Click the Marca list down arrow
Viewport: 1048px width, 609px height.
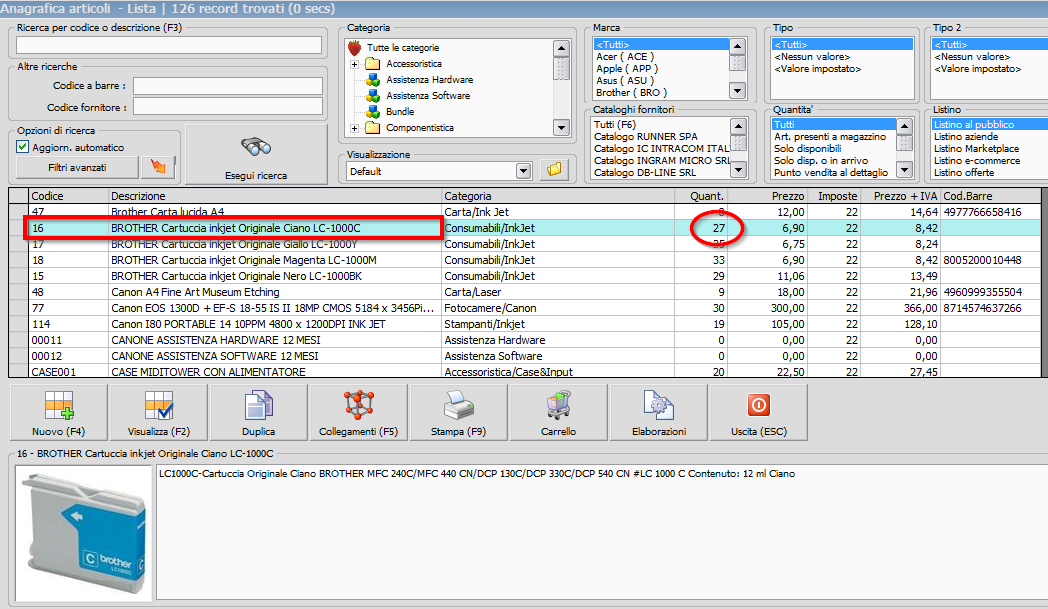coord(737,90)
